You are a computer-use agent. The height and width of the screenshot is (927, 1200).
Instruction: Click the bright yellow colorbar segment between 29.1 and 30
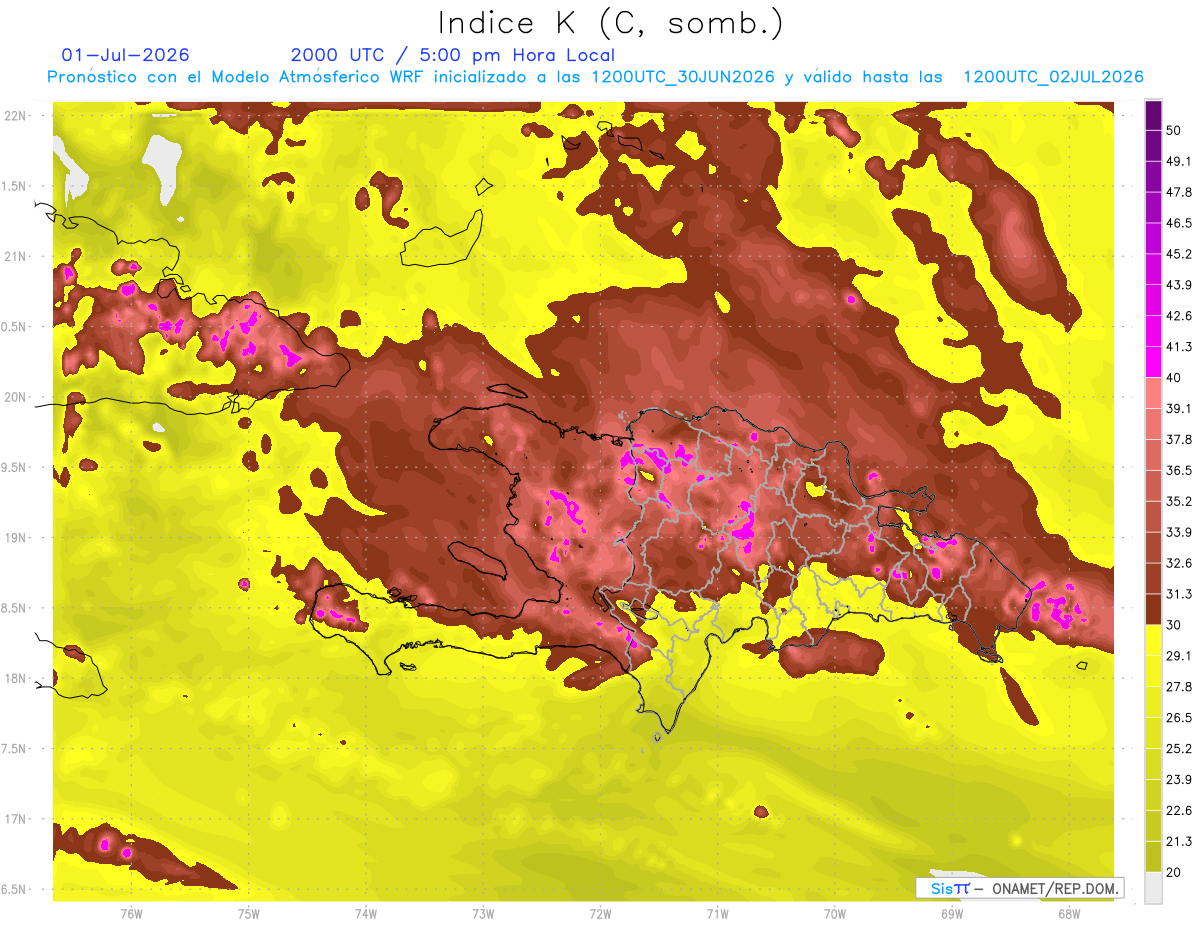pos(1153,640)
